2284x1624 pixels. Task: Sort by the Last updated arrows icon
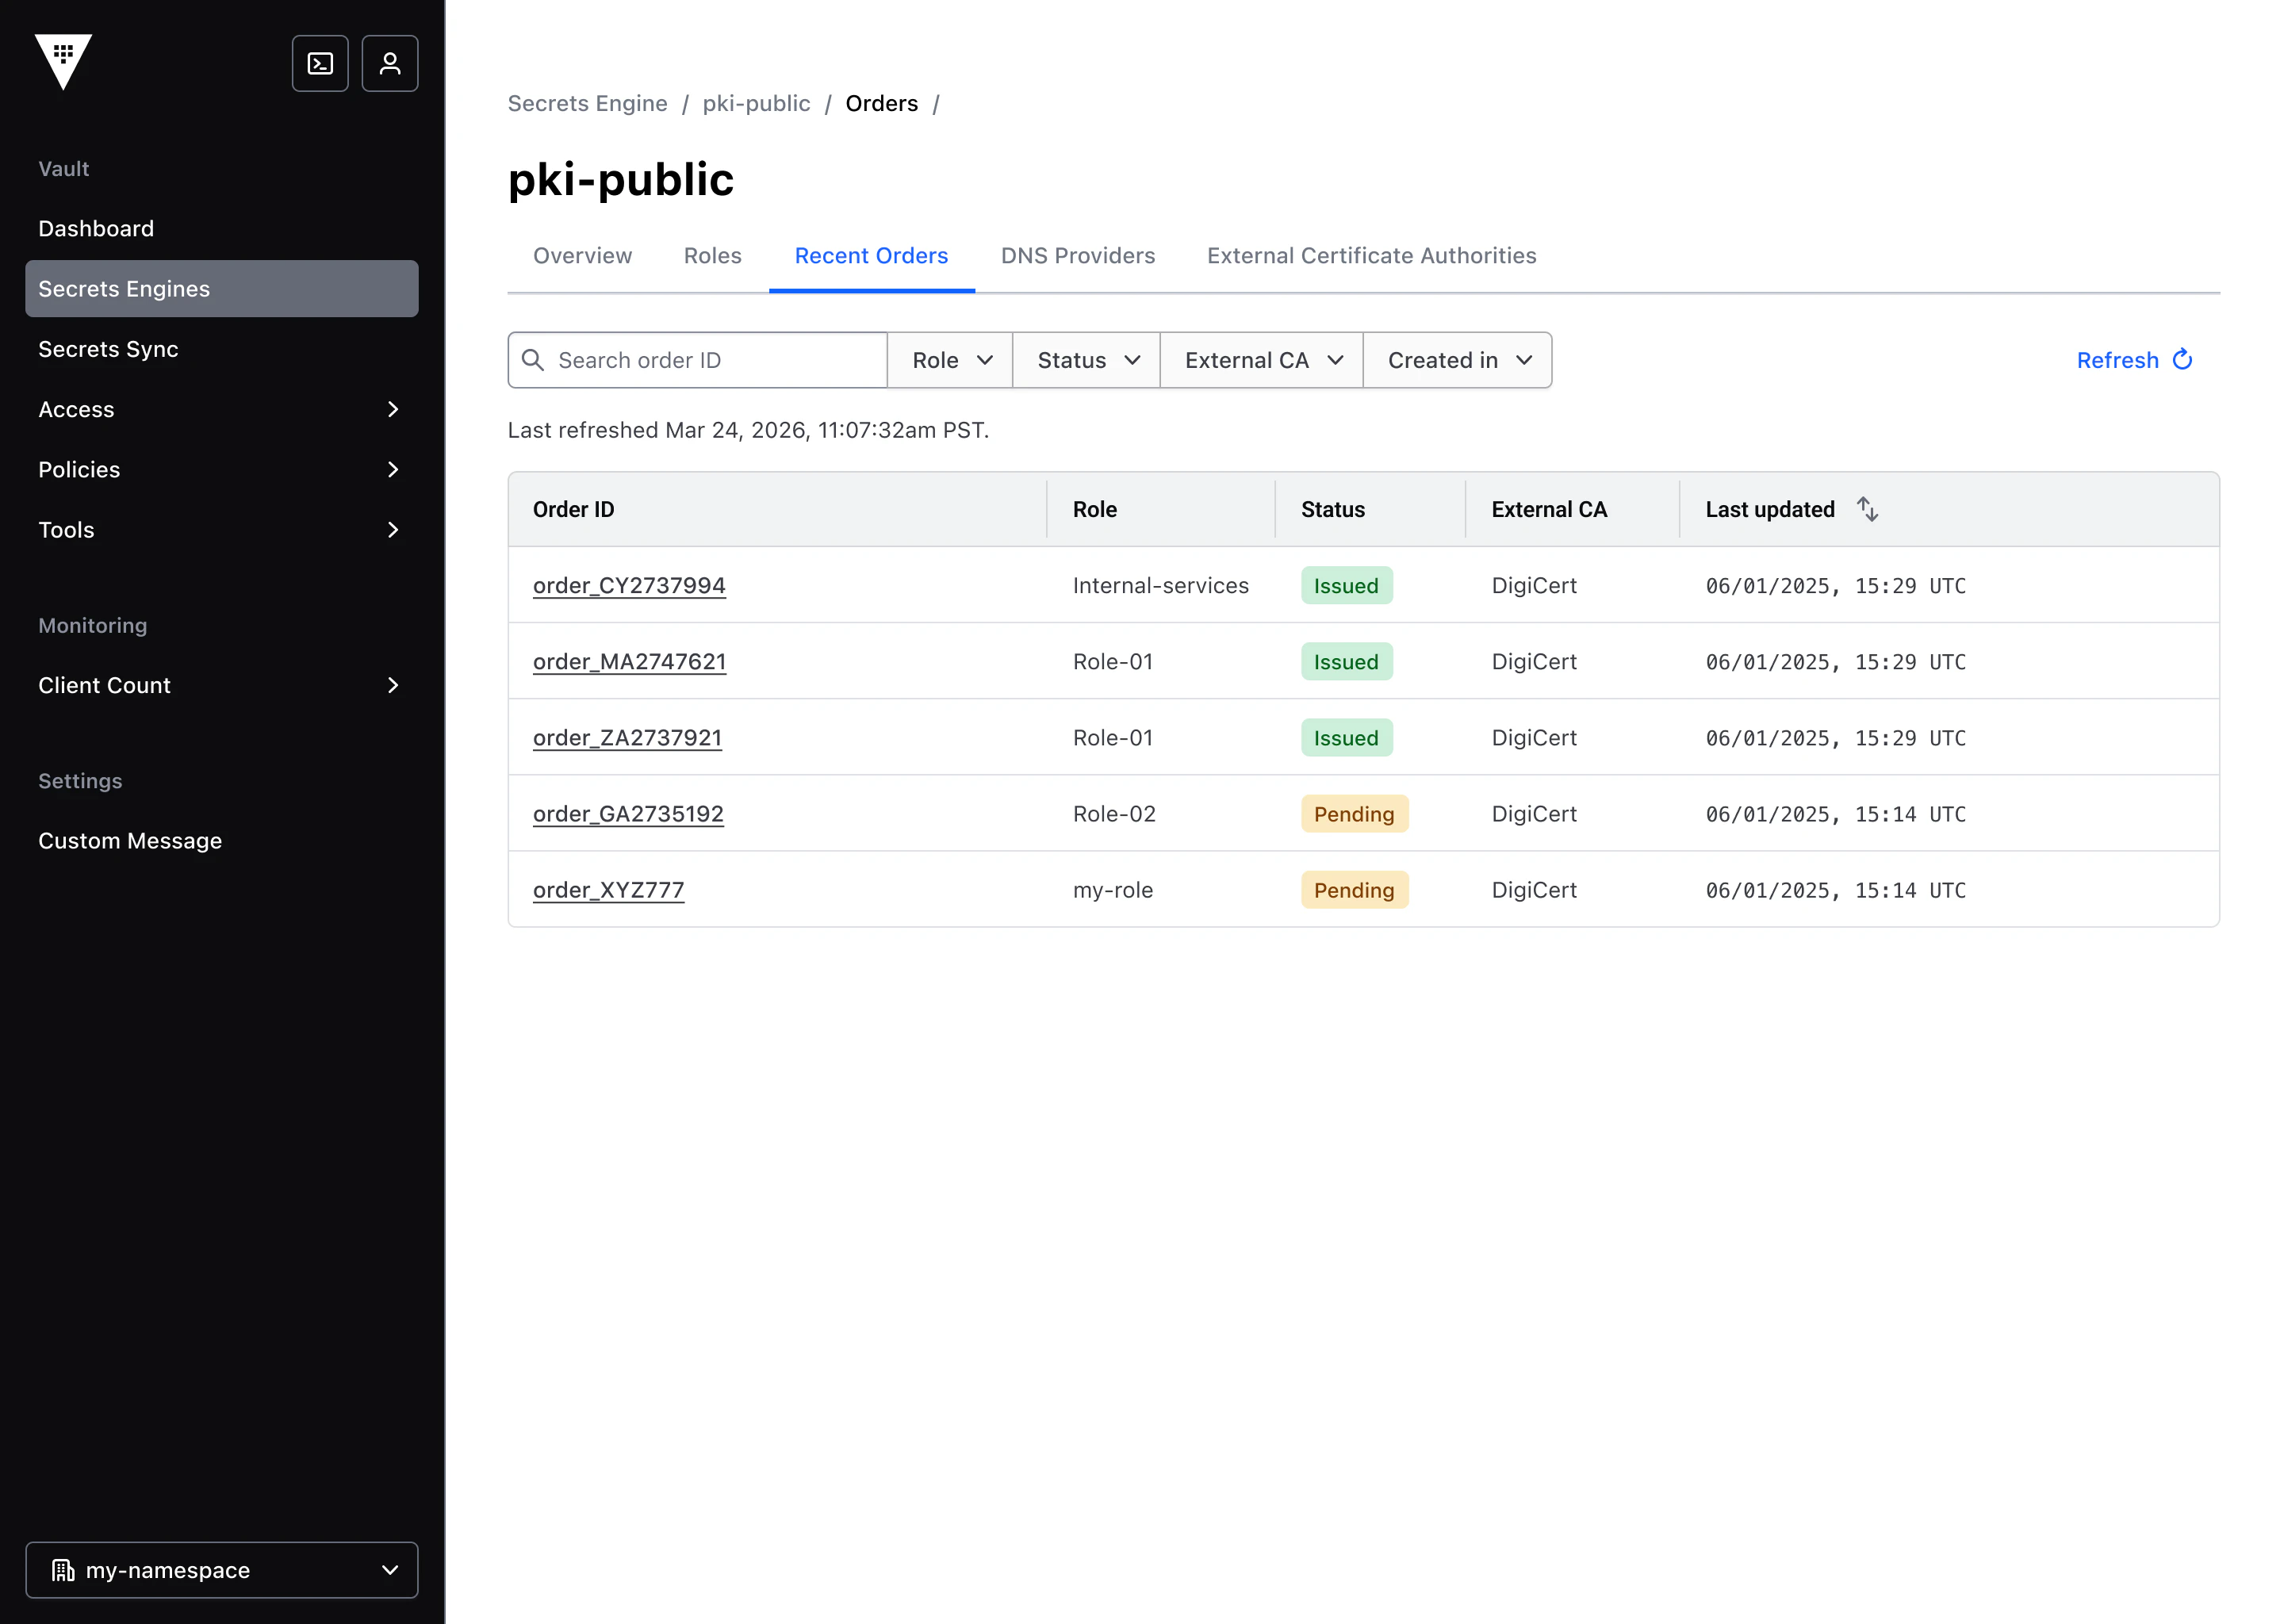coord(1867,509)
